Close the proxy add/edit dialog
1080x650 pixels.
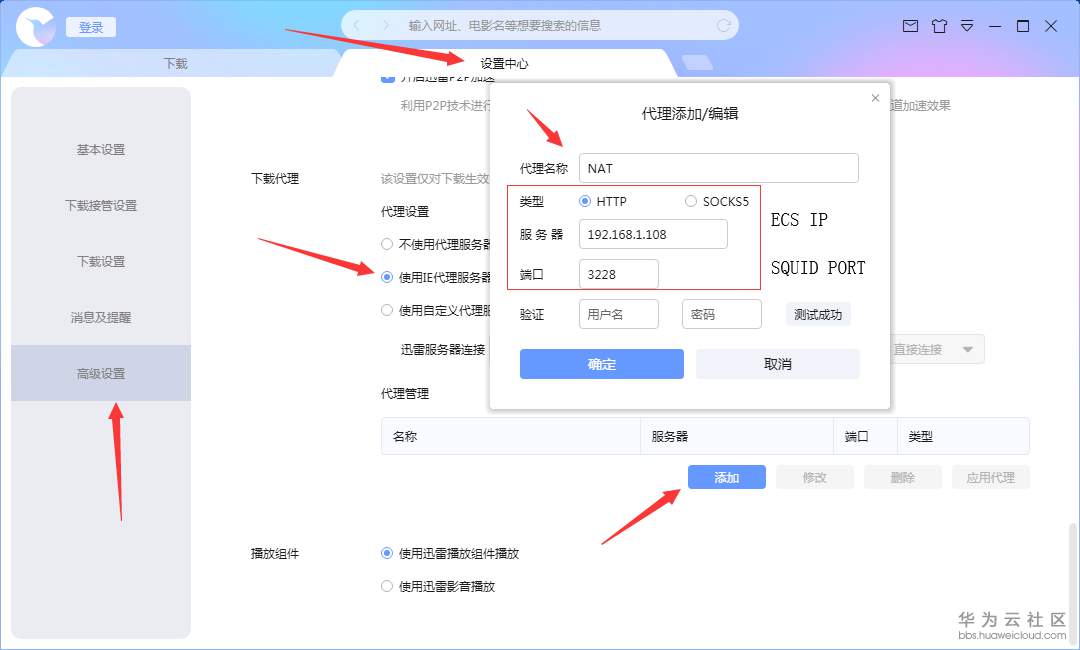click(x=875, y=98)
